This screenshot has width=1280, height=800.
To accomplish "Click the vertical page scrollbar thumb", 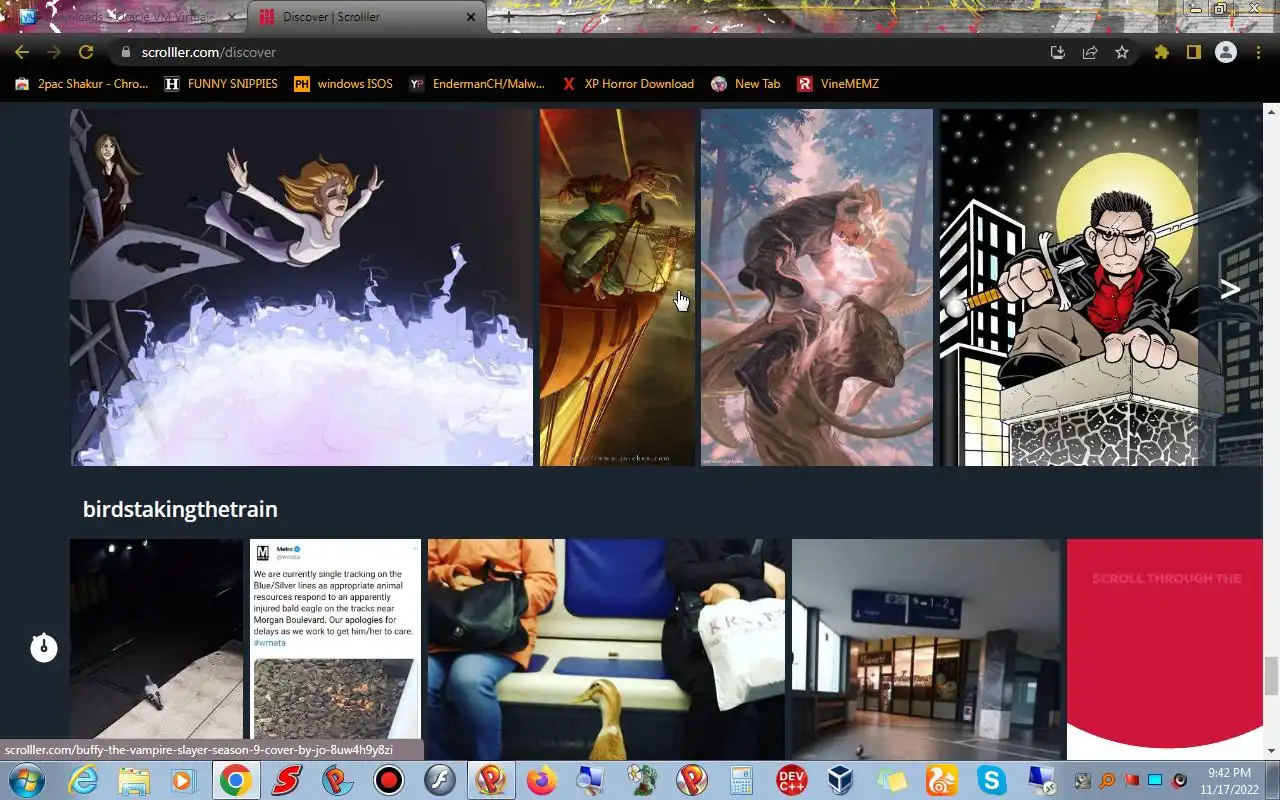I will 1271,676.
